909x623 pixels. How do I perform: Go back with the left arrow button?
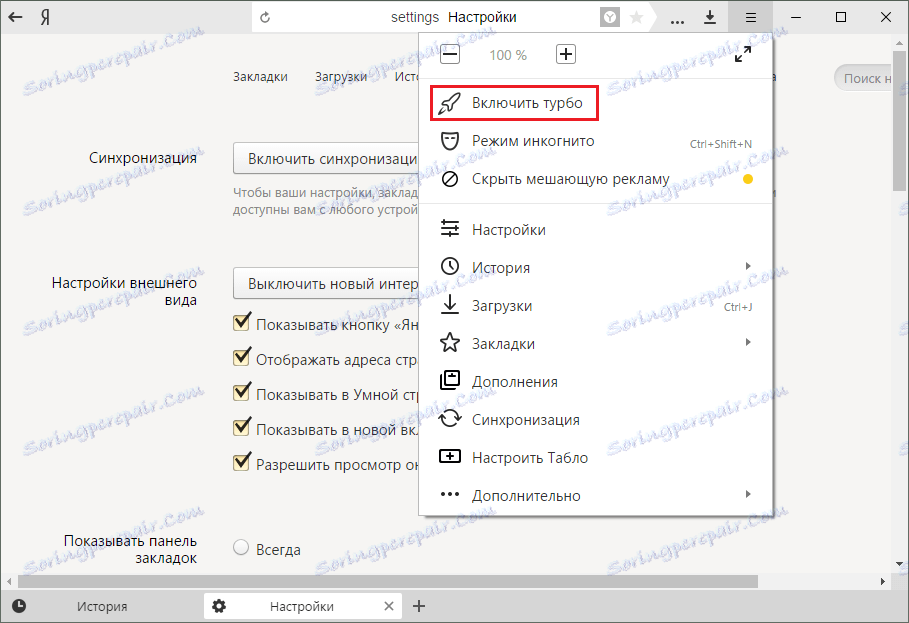15,17
